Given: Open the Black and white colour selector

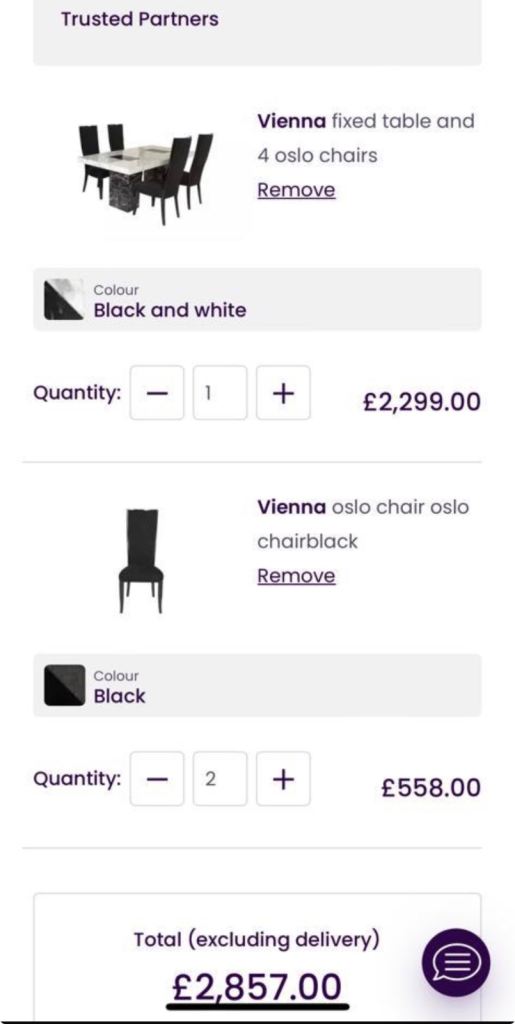Looking at the screenshot, I should click(257, 299).
